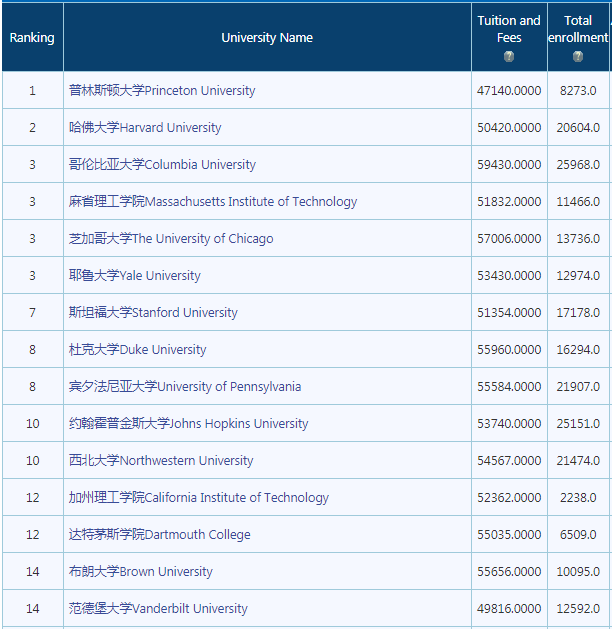This screenshot has width=612, height=629.
Task: Select Harvard's enrollment value 20604.0
Action: 578,128
